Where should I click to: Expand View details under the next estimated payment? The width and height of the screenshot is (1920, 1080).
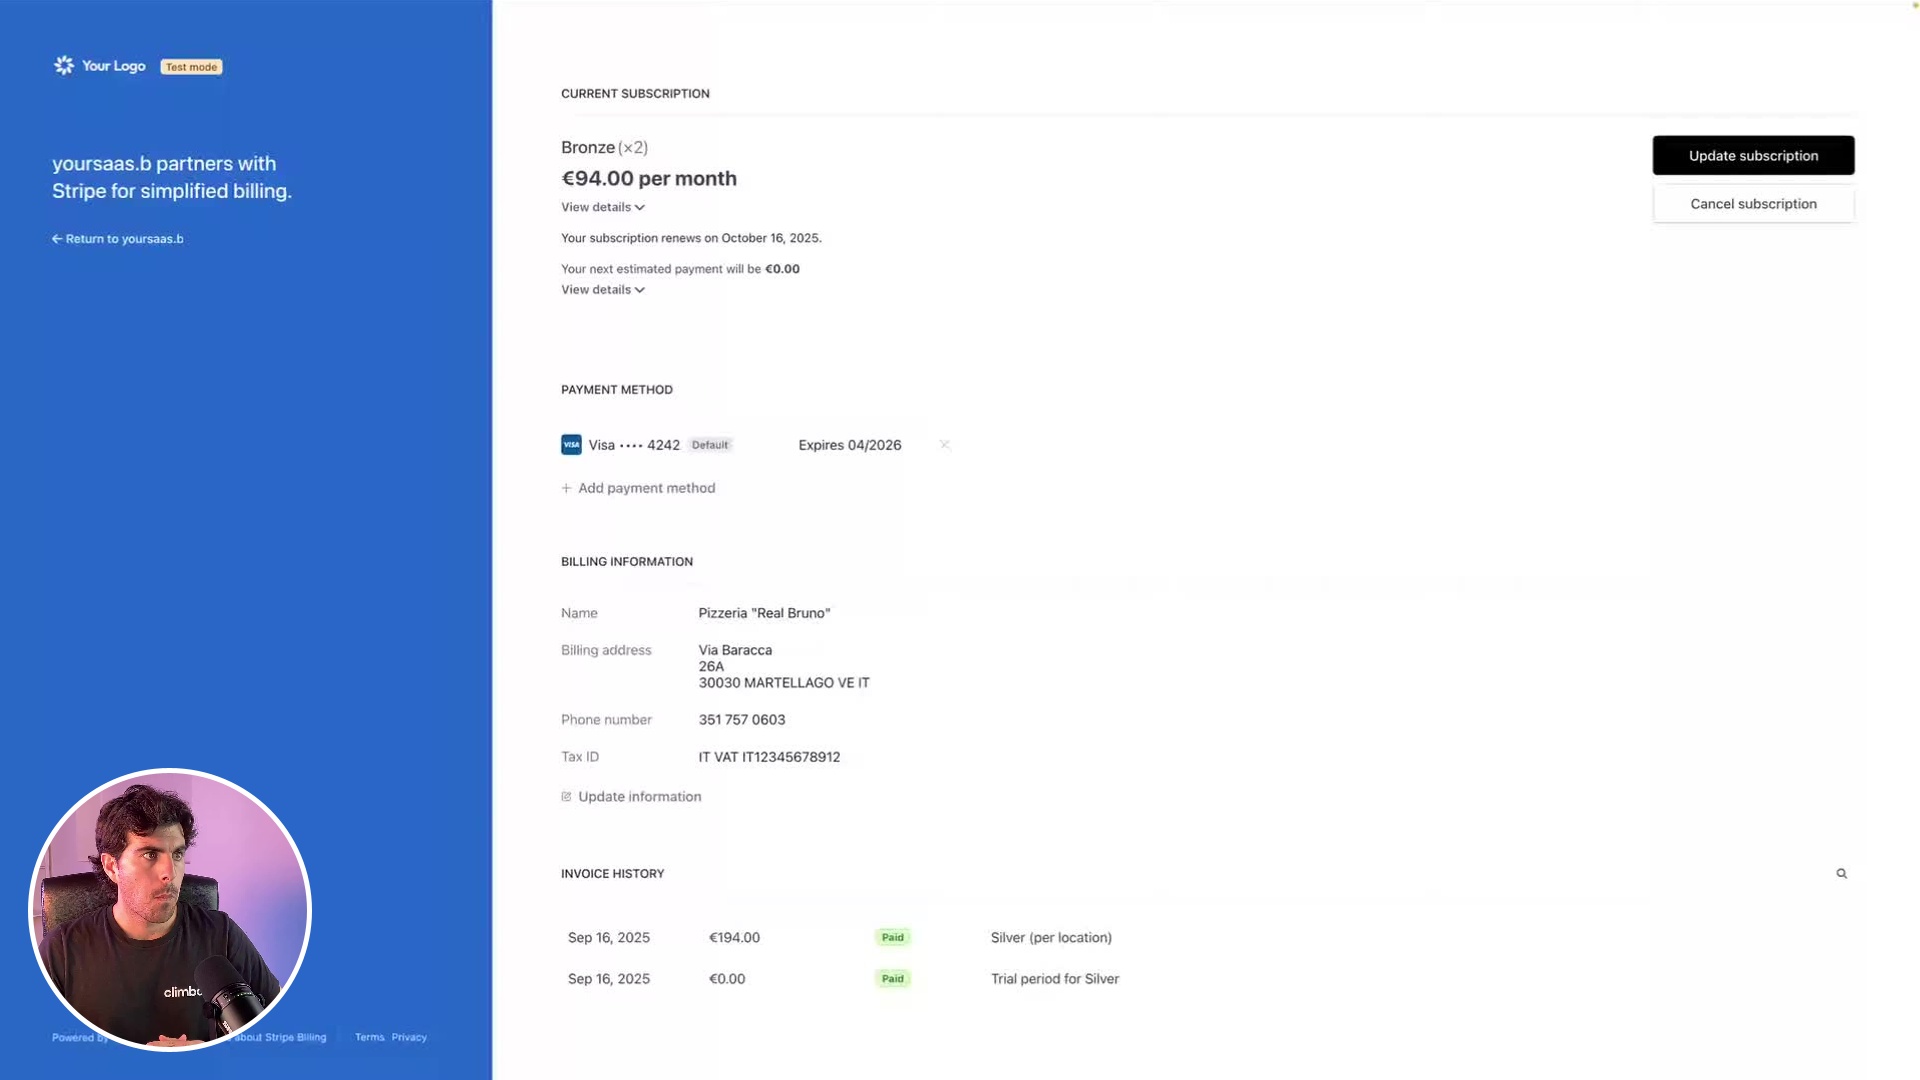[x=602, y=290]
